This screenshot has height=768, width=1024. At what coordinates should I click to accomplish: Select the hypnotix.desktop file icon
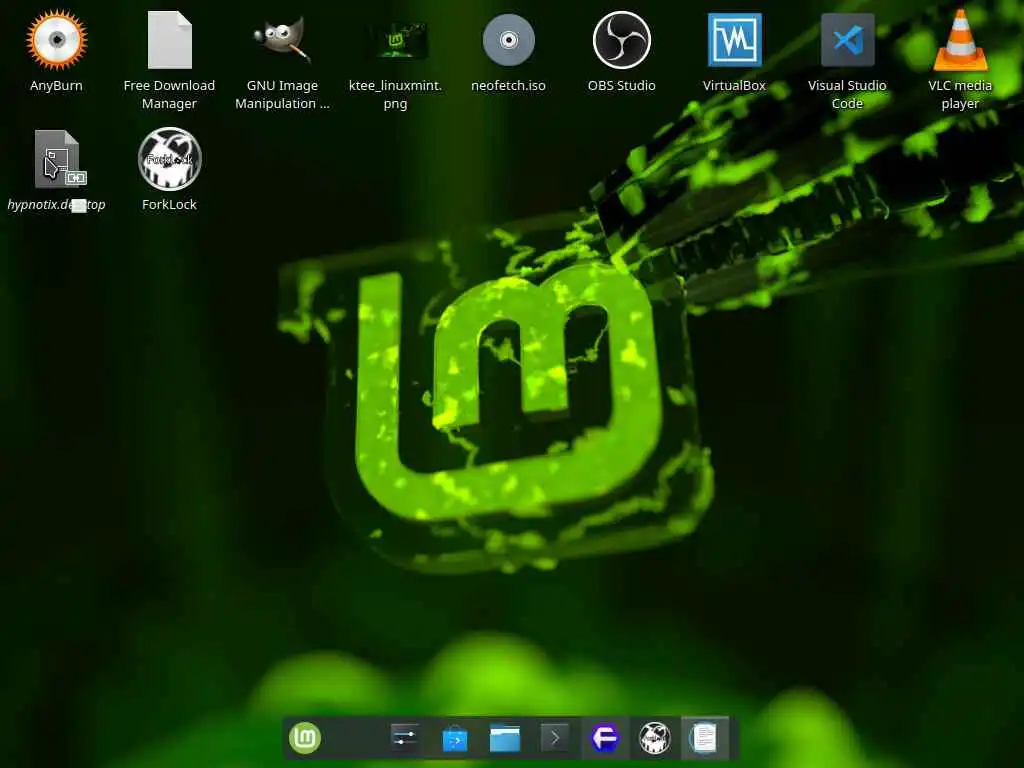pyautogui.click(x=57, y=159)
